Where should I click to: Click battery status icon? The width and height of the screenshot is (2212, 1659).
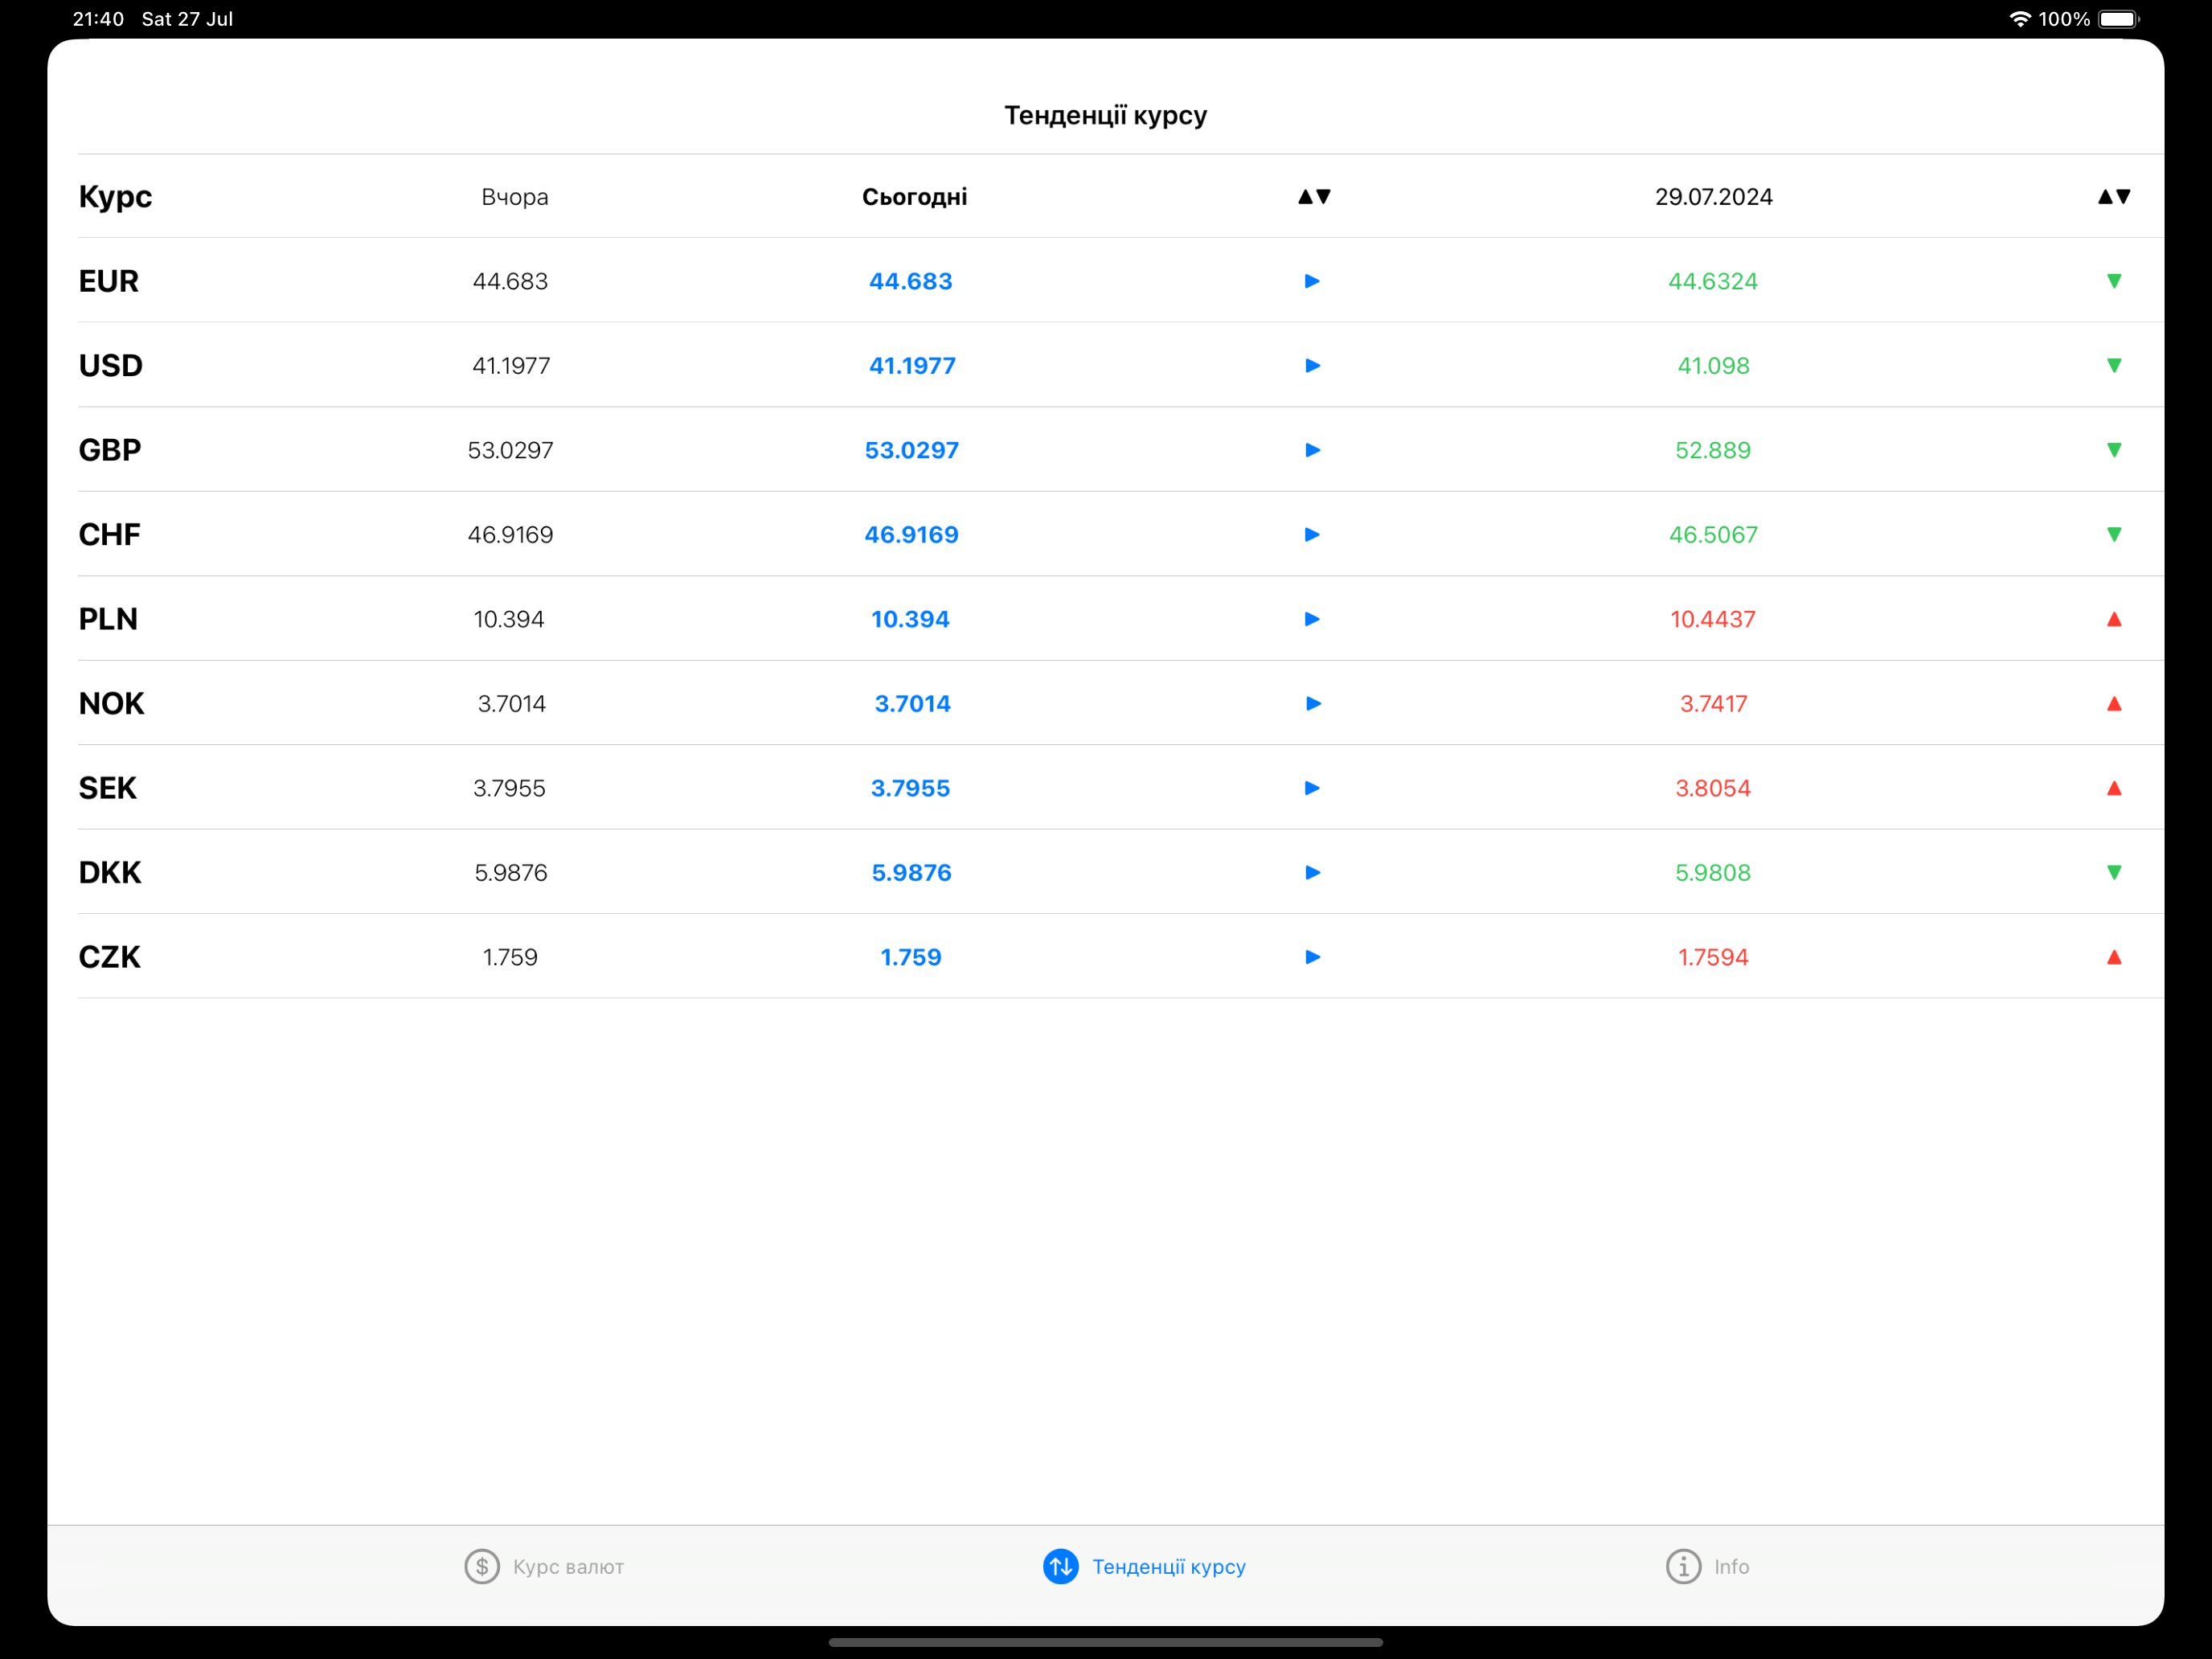pos(2118,19)
